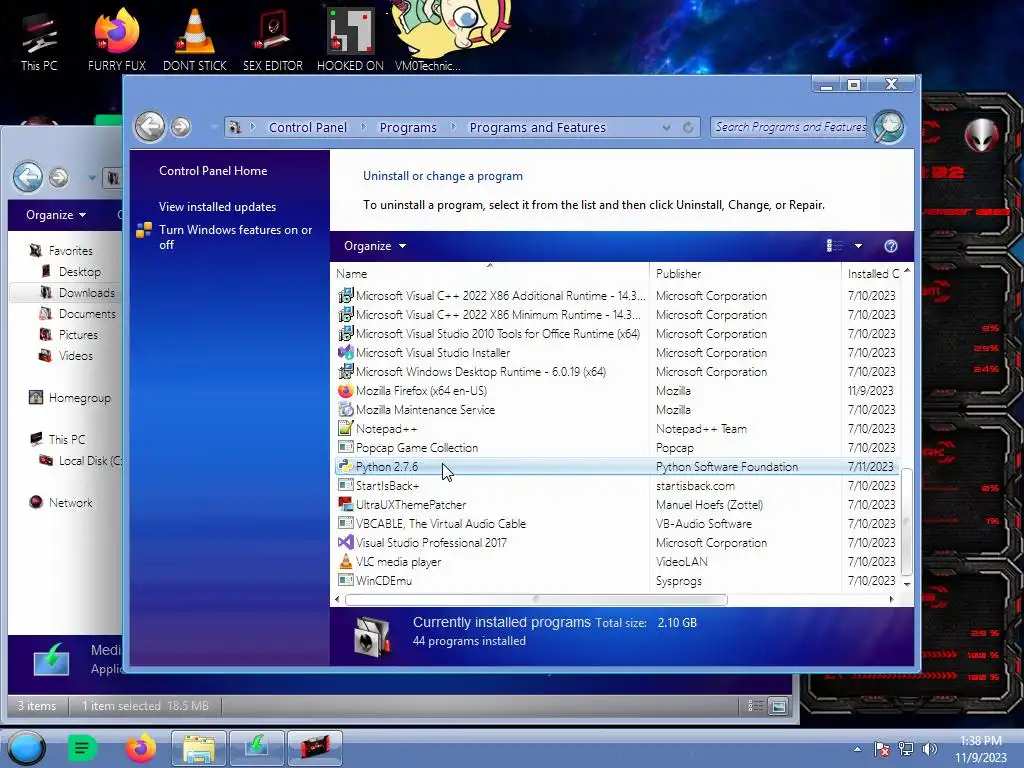The height and width of the screenshot is (768, 1024).
Task: Open recent locations dropdown in back Explorer window
Action: (x=91, y=178)
